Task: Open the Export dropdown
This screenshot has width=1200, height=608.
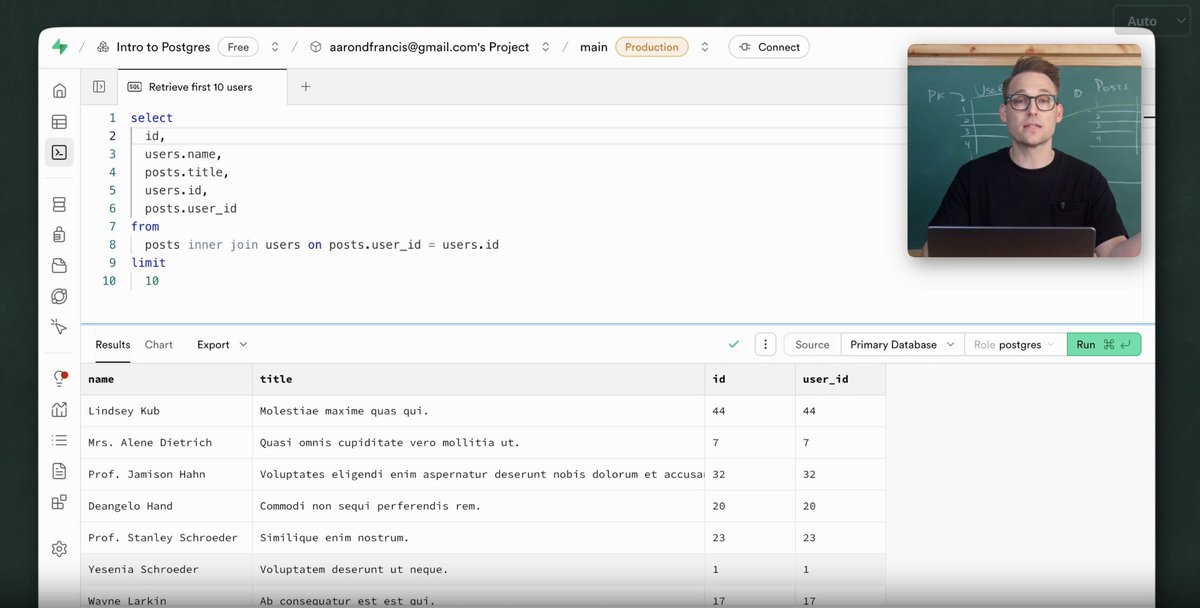Action: 221,344
